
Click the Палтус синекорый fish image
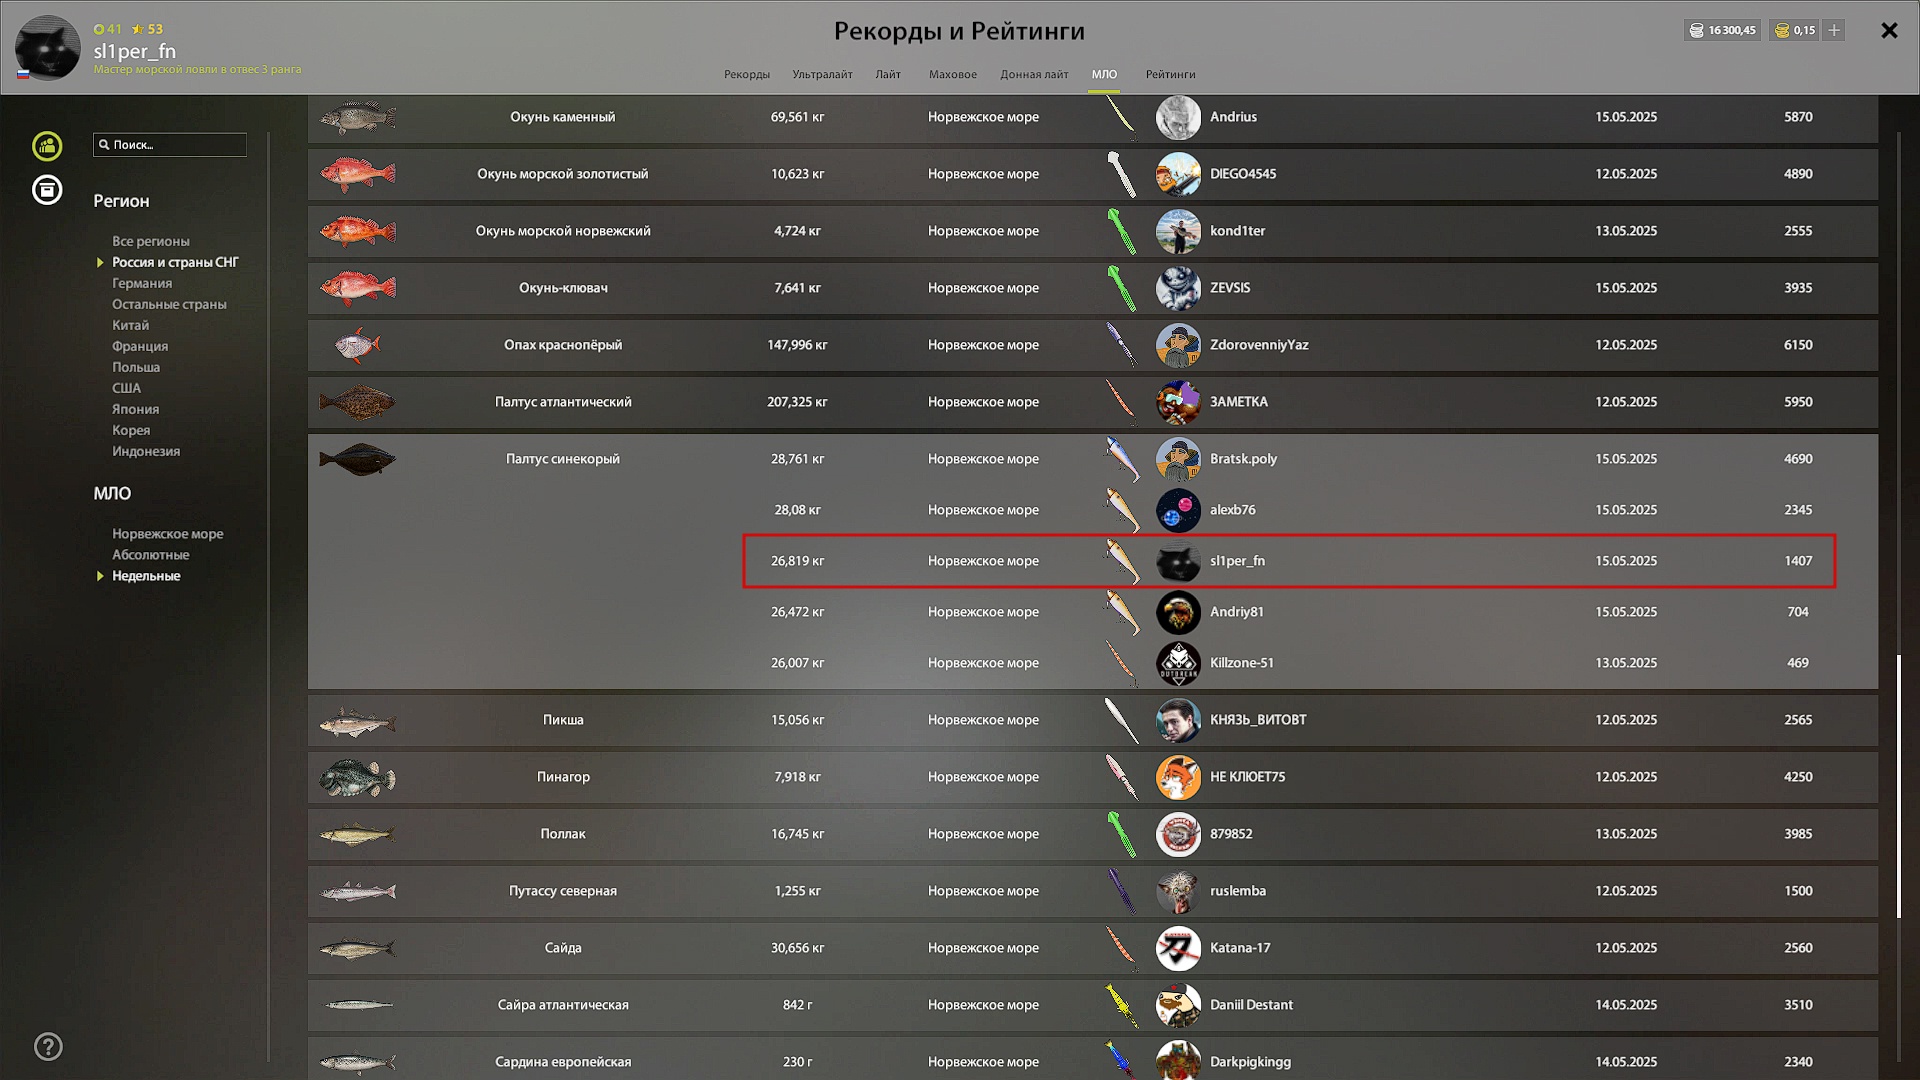click(358, 460)
